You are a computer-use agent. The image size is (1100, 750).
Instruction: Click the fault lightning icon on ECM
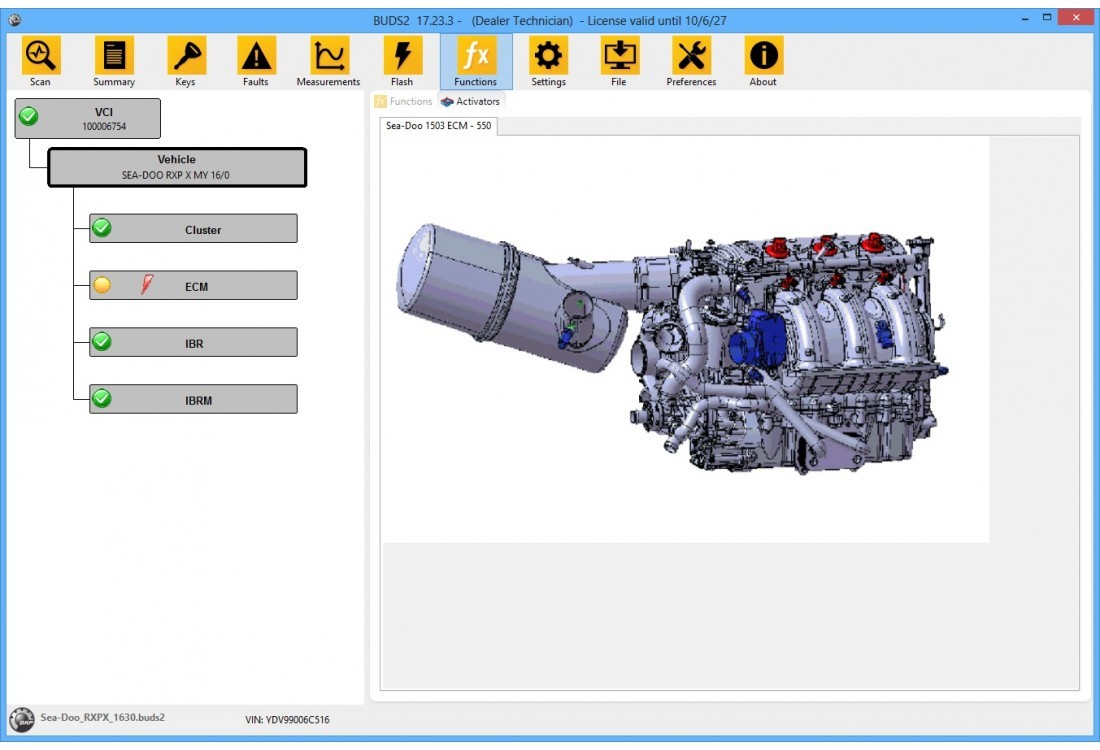(x=144, y=284)
